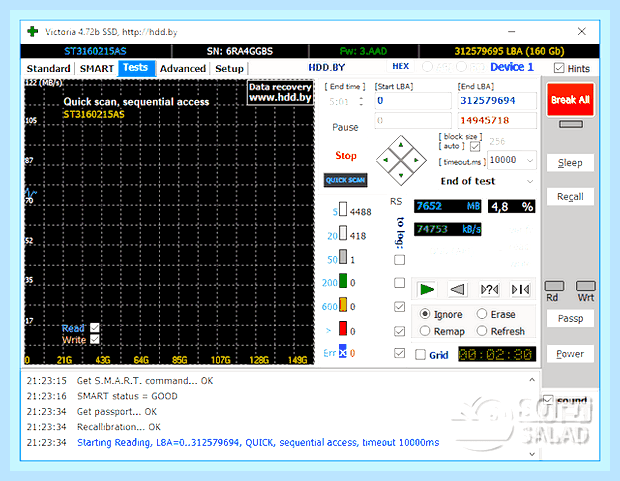This screenshot has width=620, height=481.
Task: Select the Remap radio option
Action: (x=425, y=331)
